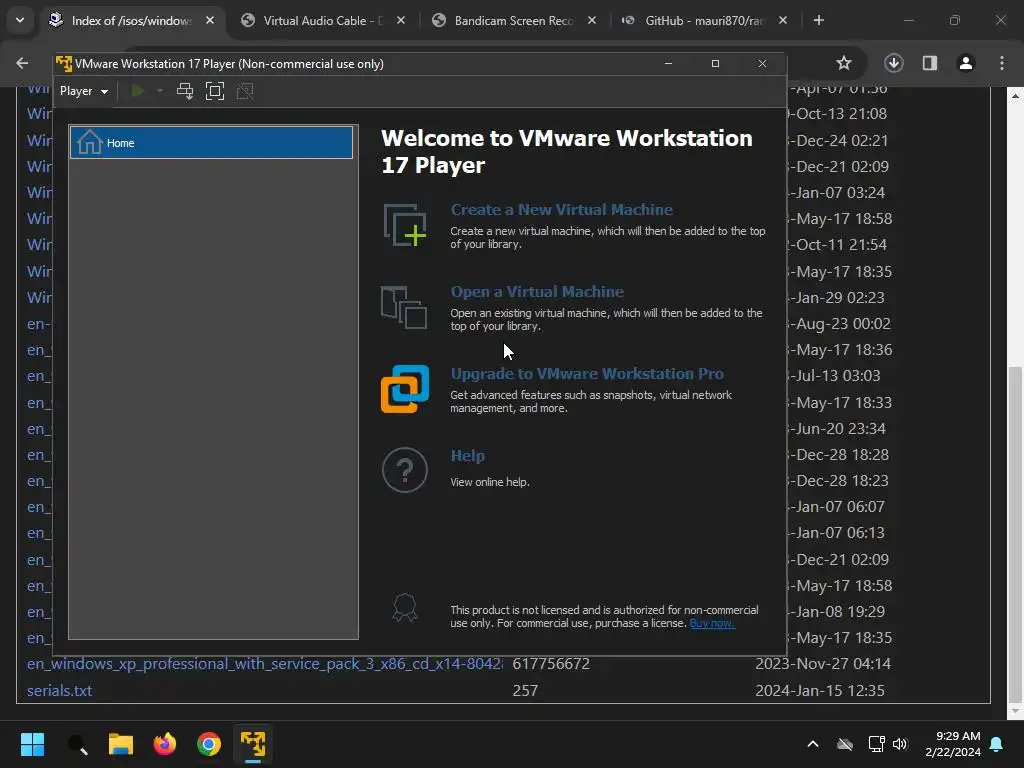Open a new browser tab

tap(818, 20)
